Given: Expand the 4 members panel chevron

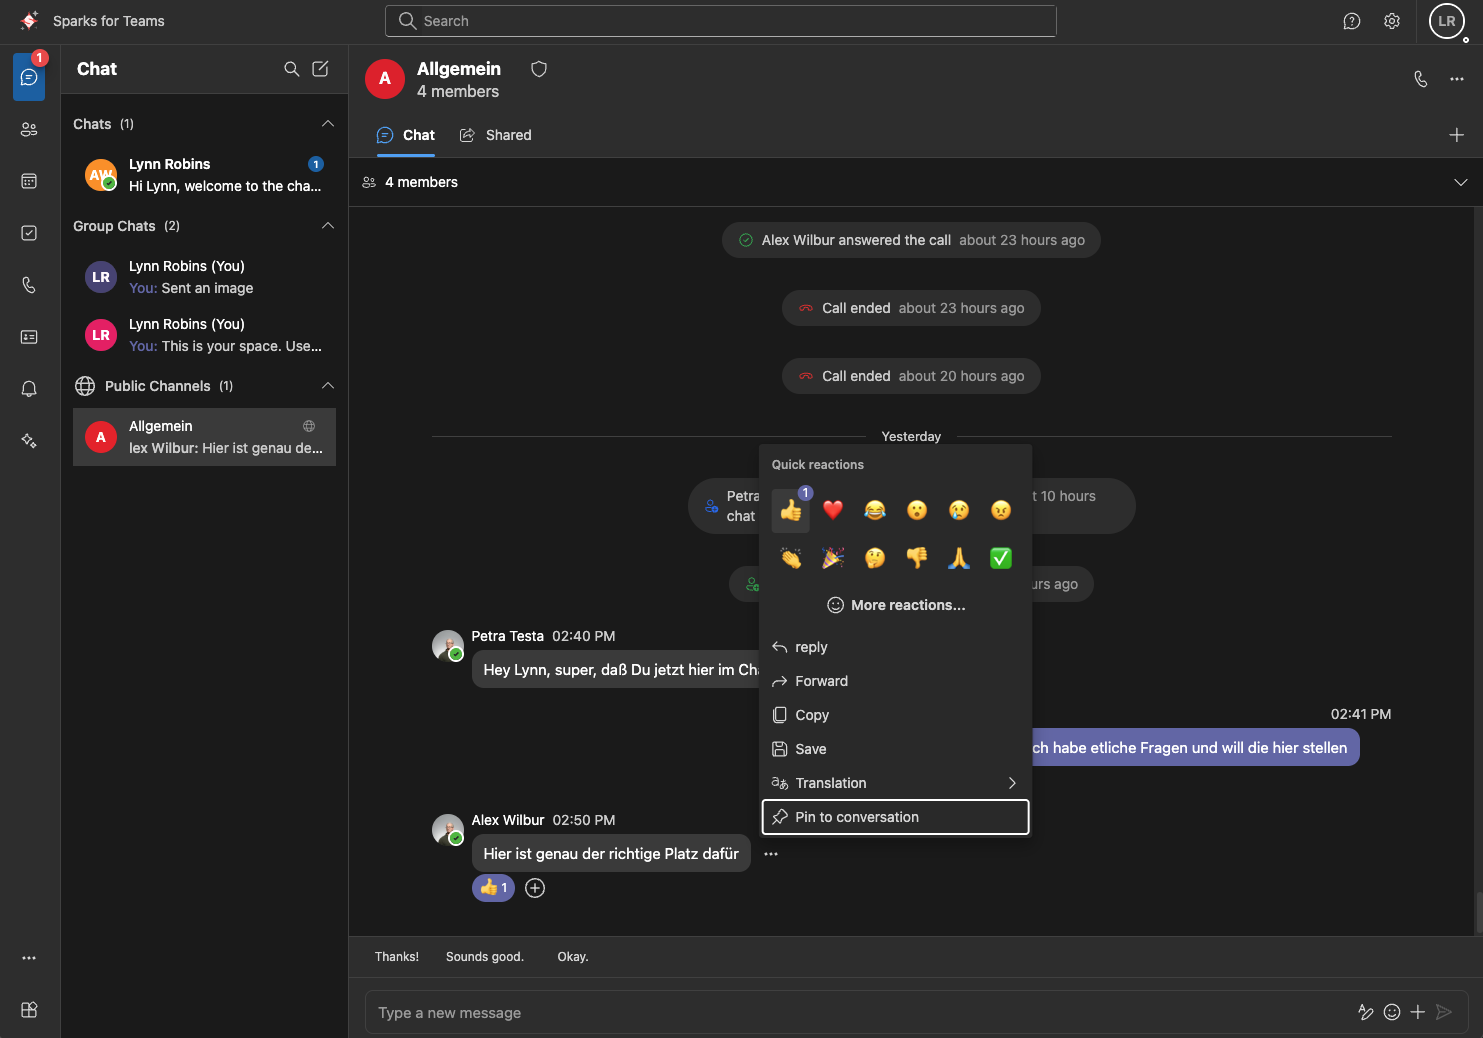Looking at the screenshot, I should point(1460,182).
